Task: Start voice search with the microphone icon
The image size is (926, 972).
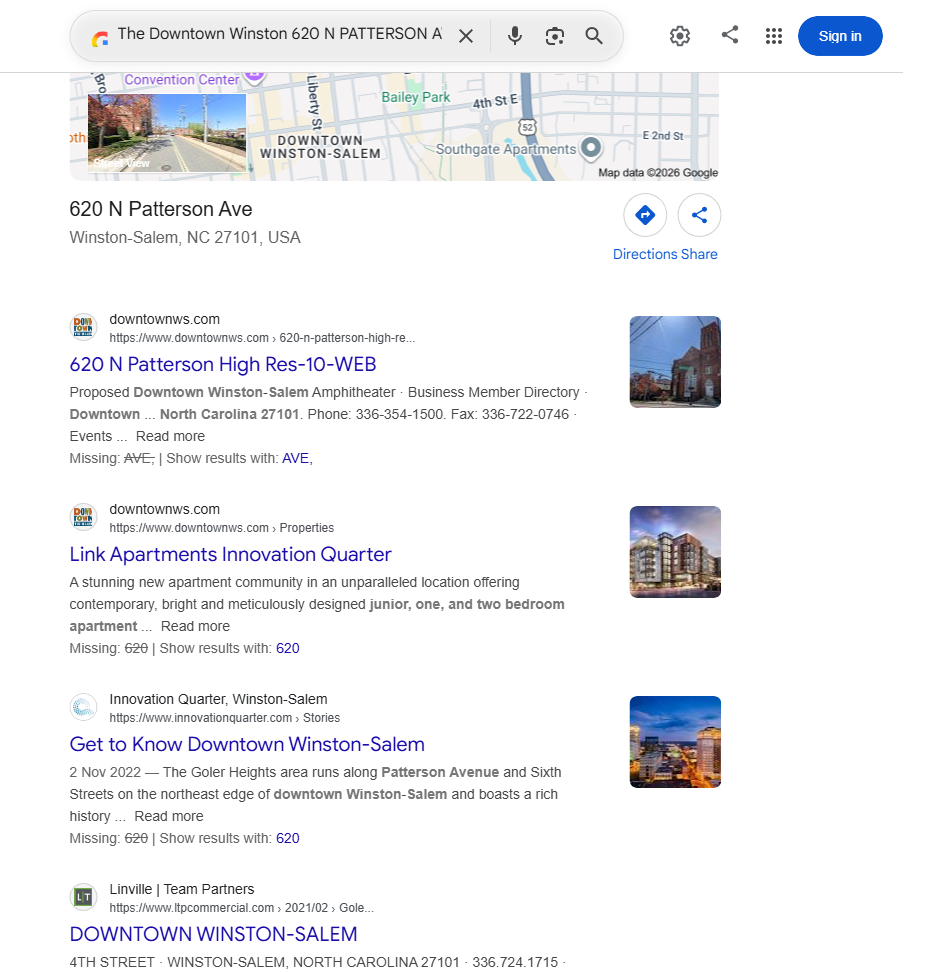Action: (x=514, y=36)
